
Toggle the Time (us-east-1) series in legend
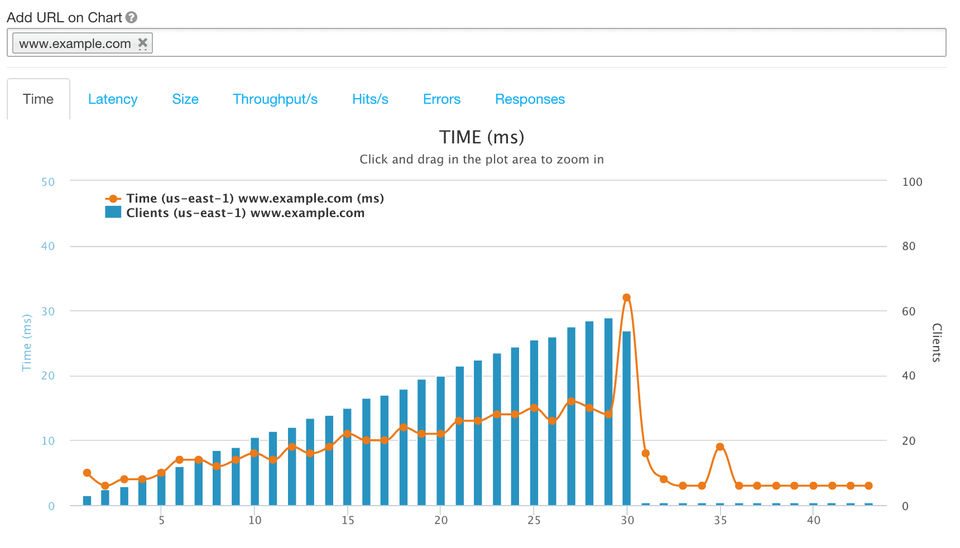tap(255, 198)
